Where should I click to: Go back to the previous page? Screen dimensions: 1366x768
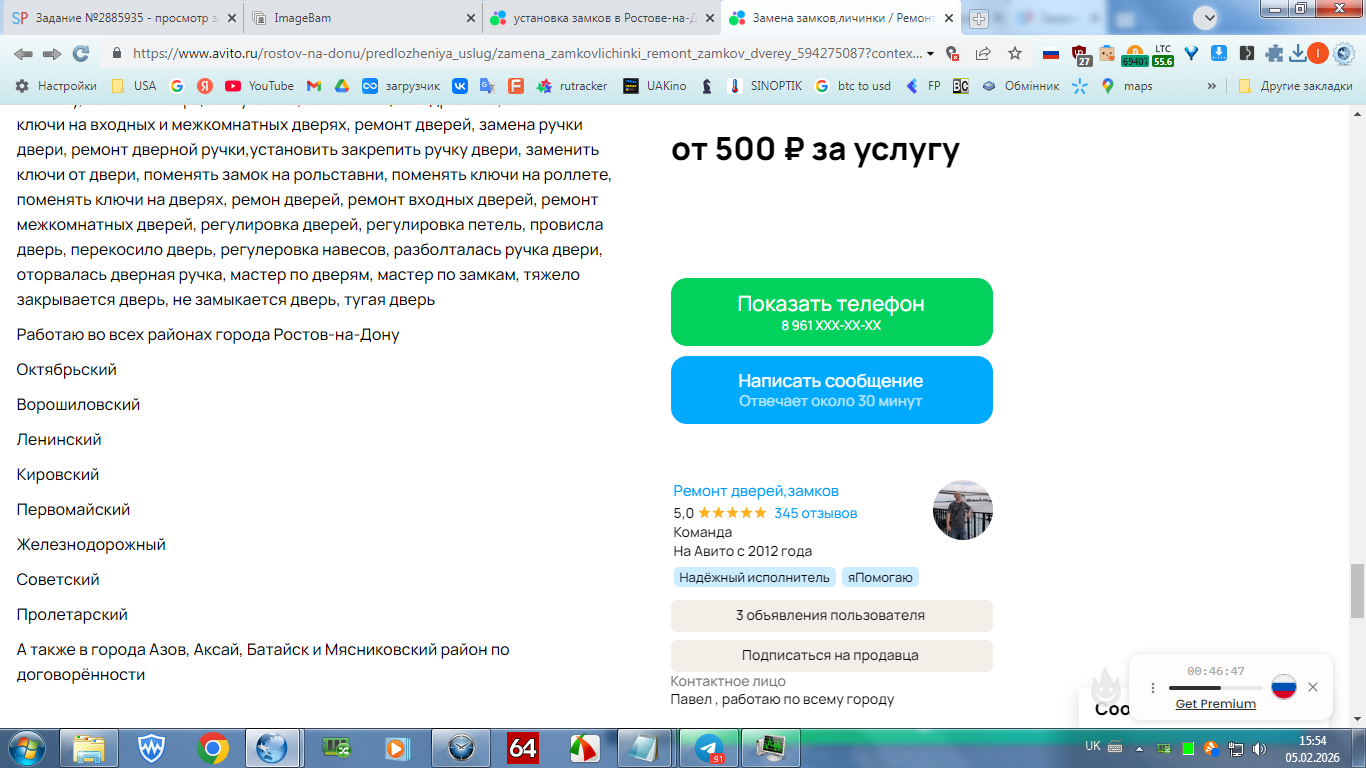[22, 54]
